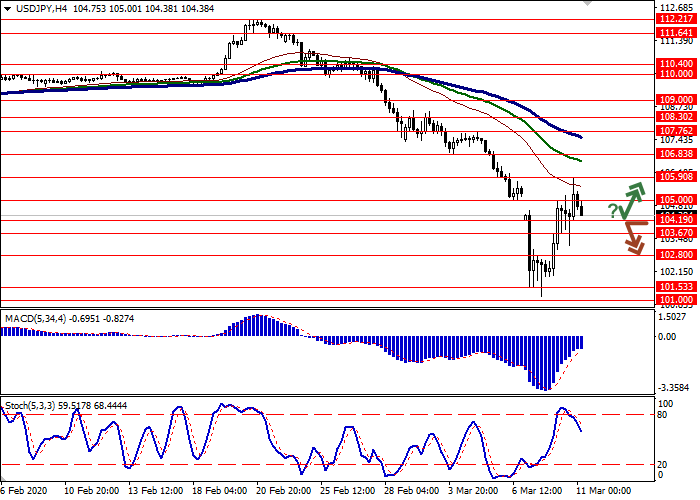Click the 6 Feb 2020 date label

24,491
